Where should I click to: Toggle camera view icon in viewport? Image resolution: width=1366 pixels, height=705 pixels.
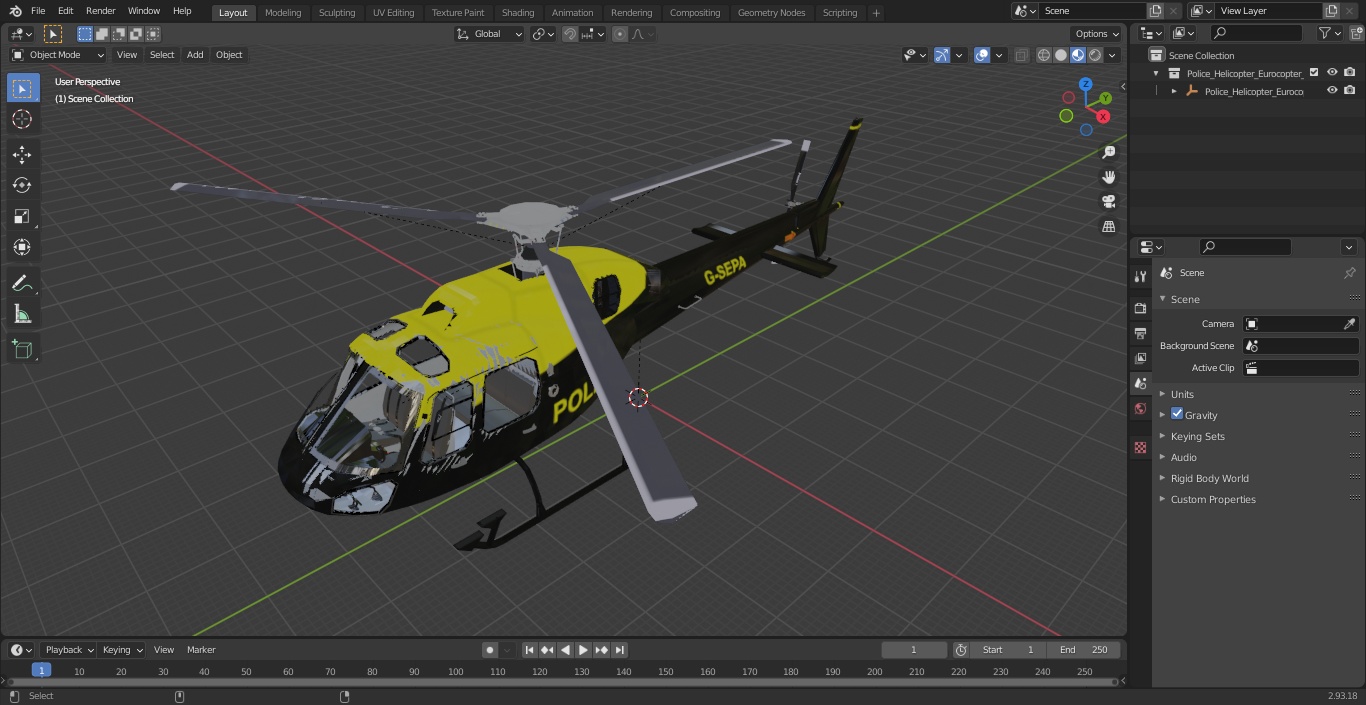coord(1108,201)
